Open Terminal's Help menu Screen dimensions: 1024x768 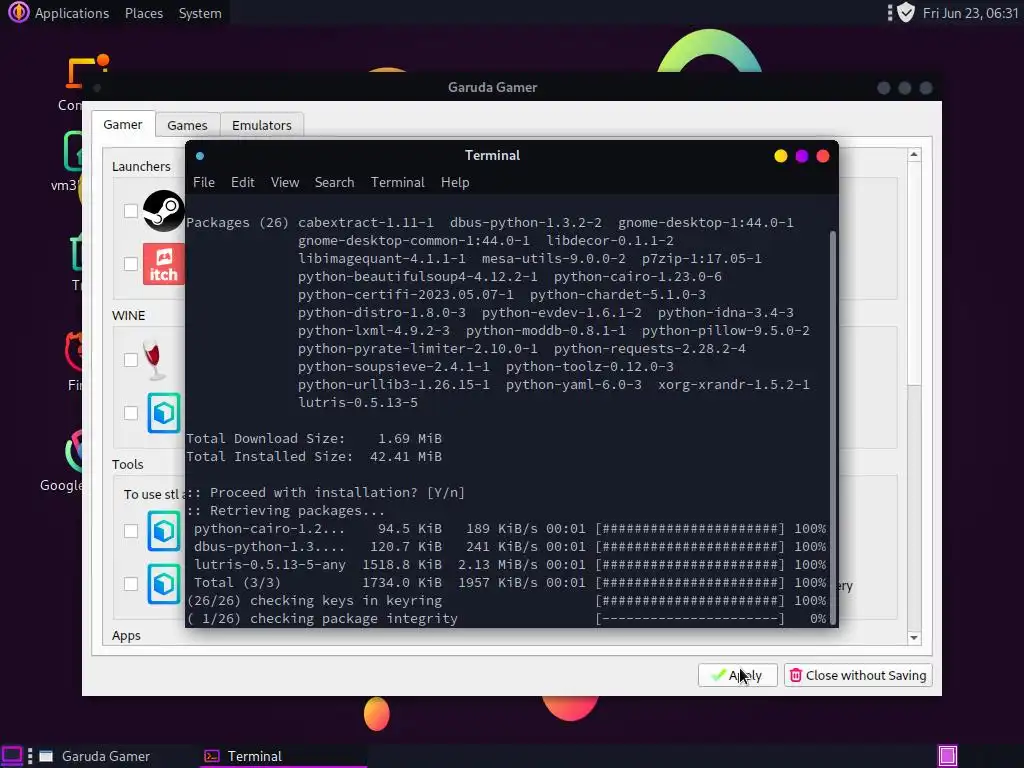[x=455, y=182]
